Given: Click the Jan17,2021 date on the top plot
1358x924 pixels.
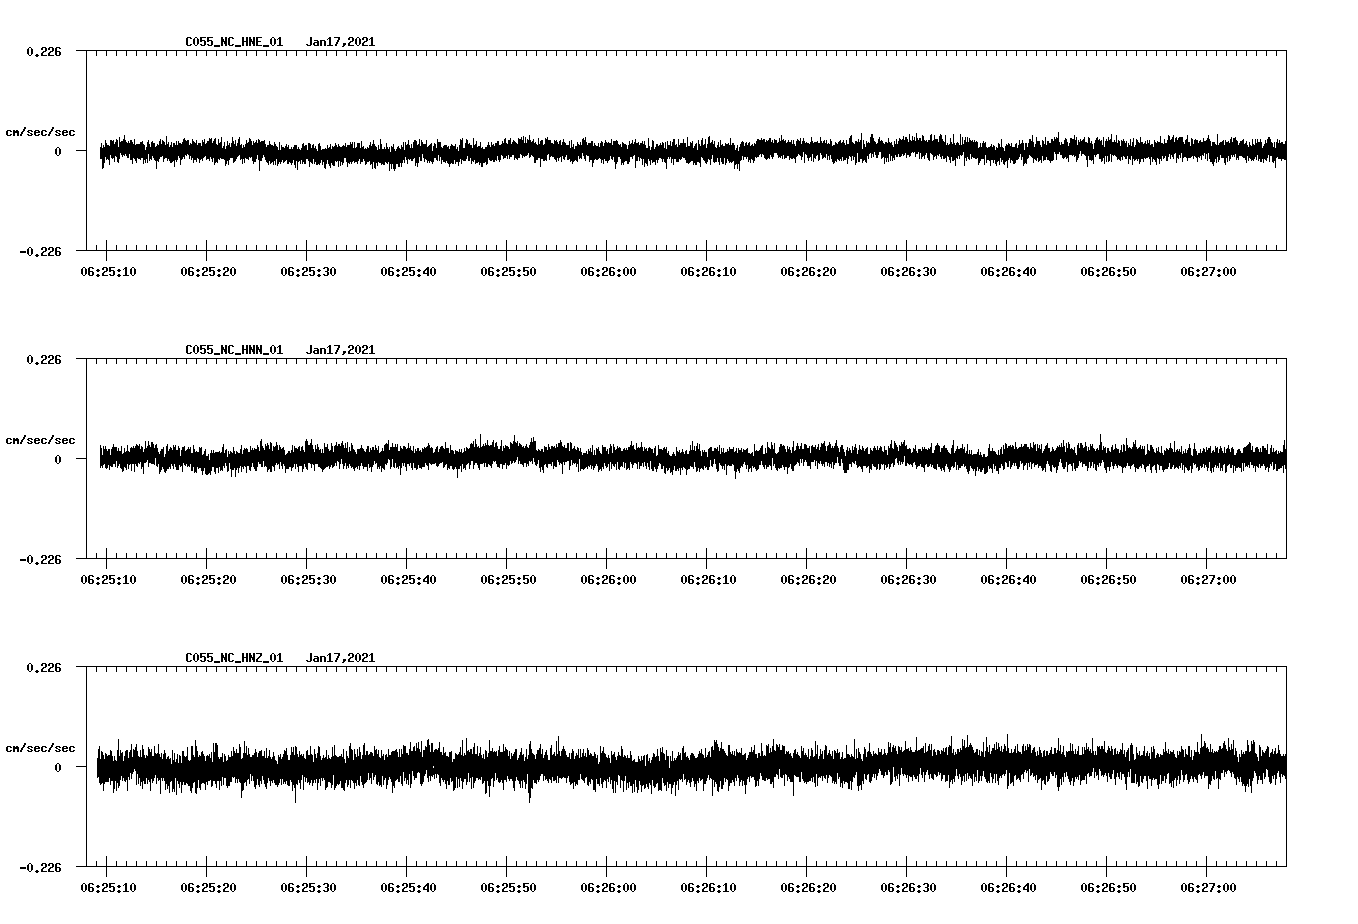Looking at the screenshot, I should click(341, 42).
